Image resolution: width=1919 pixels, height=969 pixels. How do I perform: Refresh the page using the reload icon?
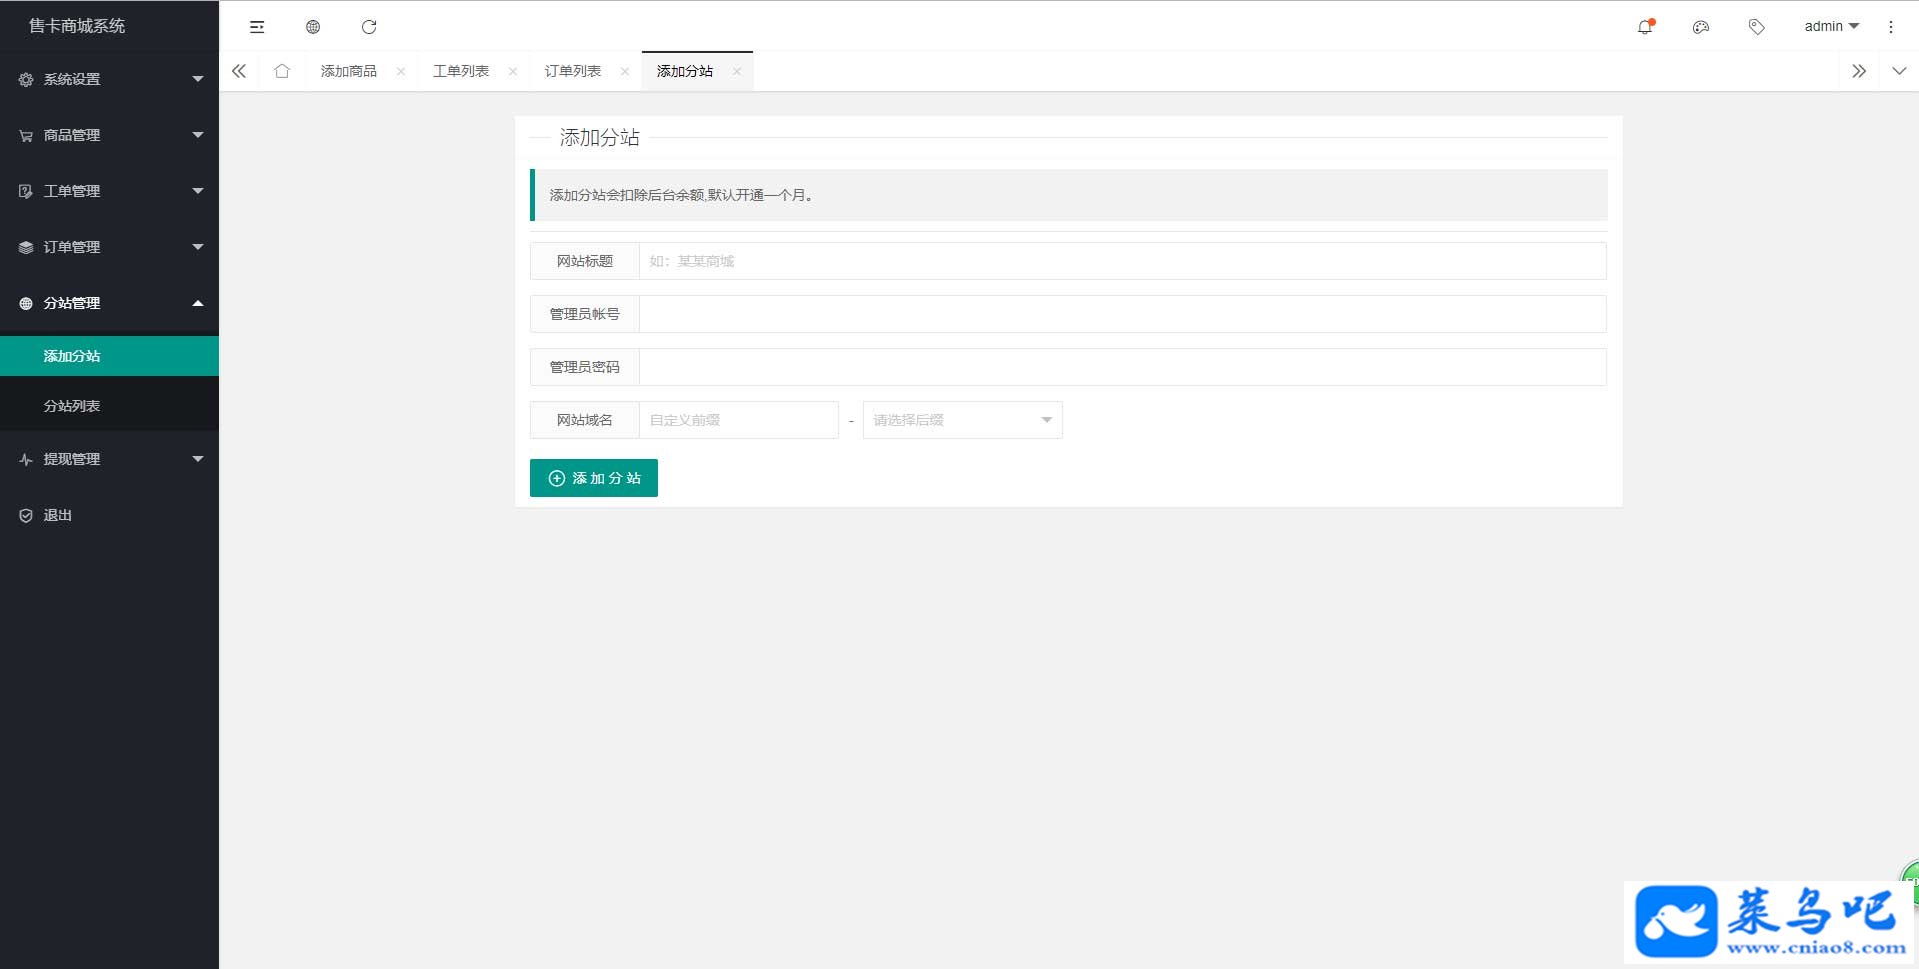tap(369, 27)
